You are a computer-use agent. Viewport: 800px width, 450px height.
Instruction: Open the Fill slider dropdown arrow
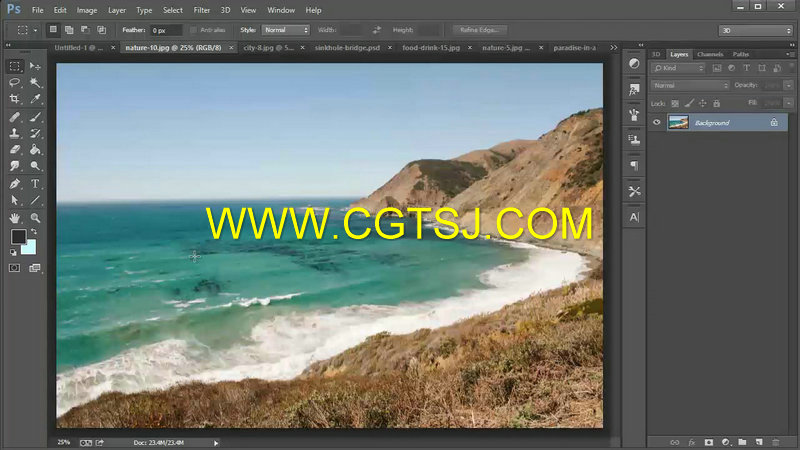tap(789, 103)
